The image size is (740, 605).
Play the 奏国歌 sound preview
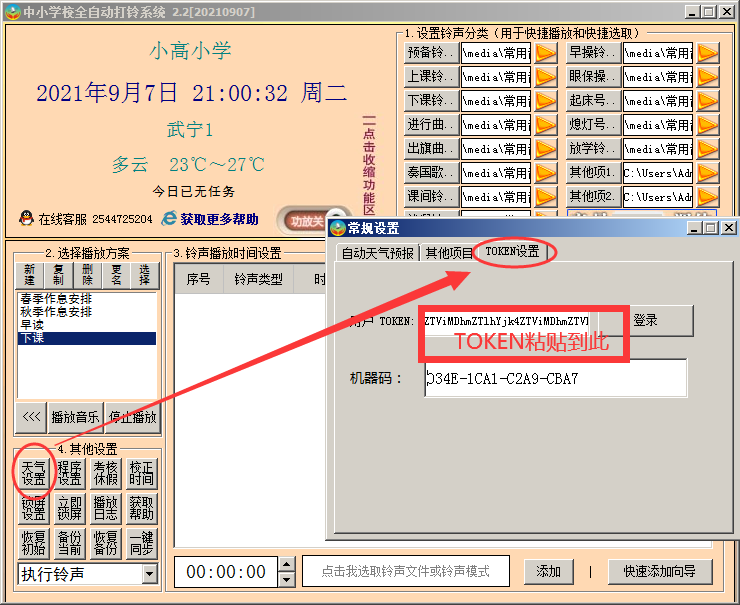point(546,173)
